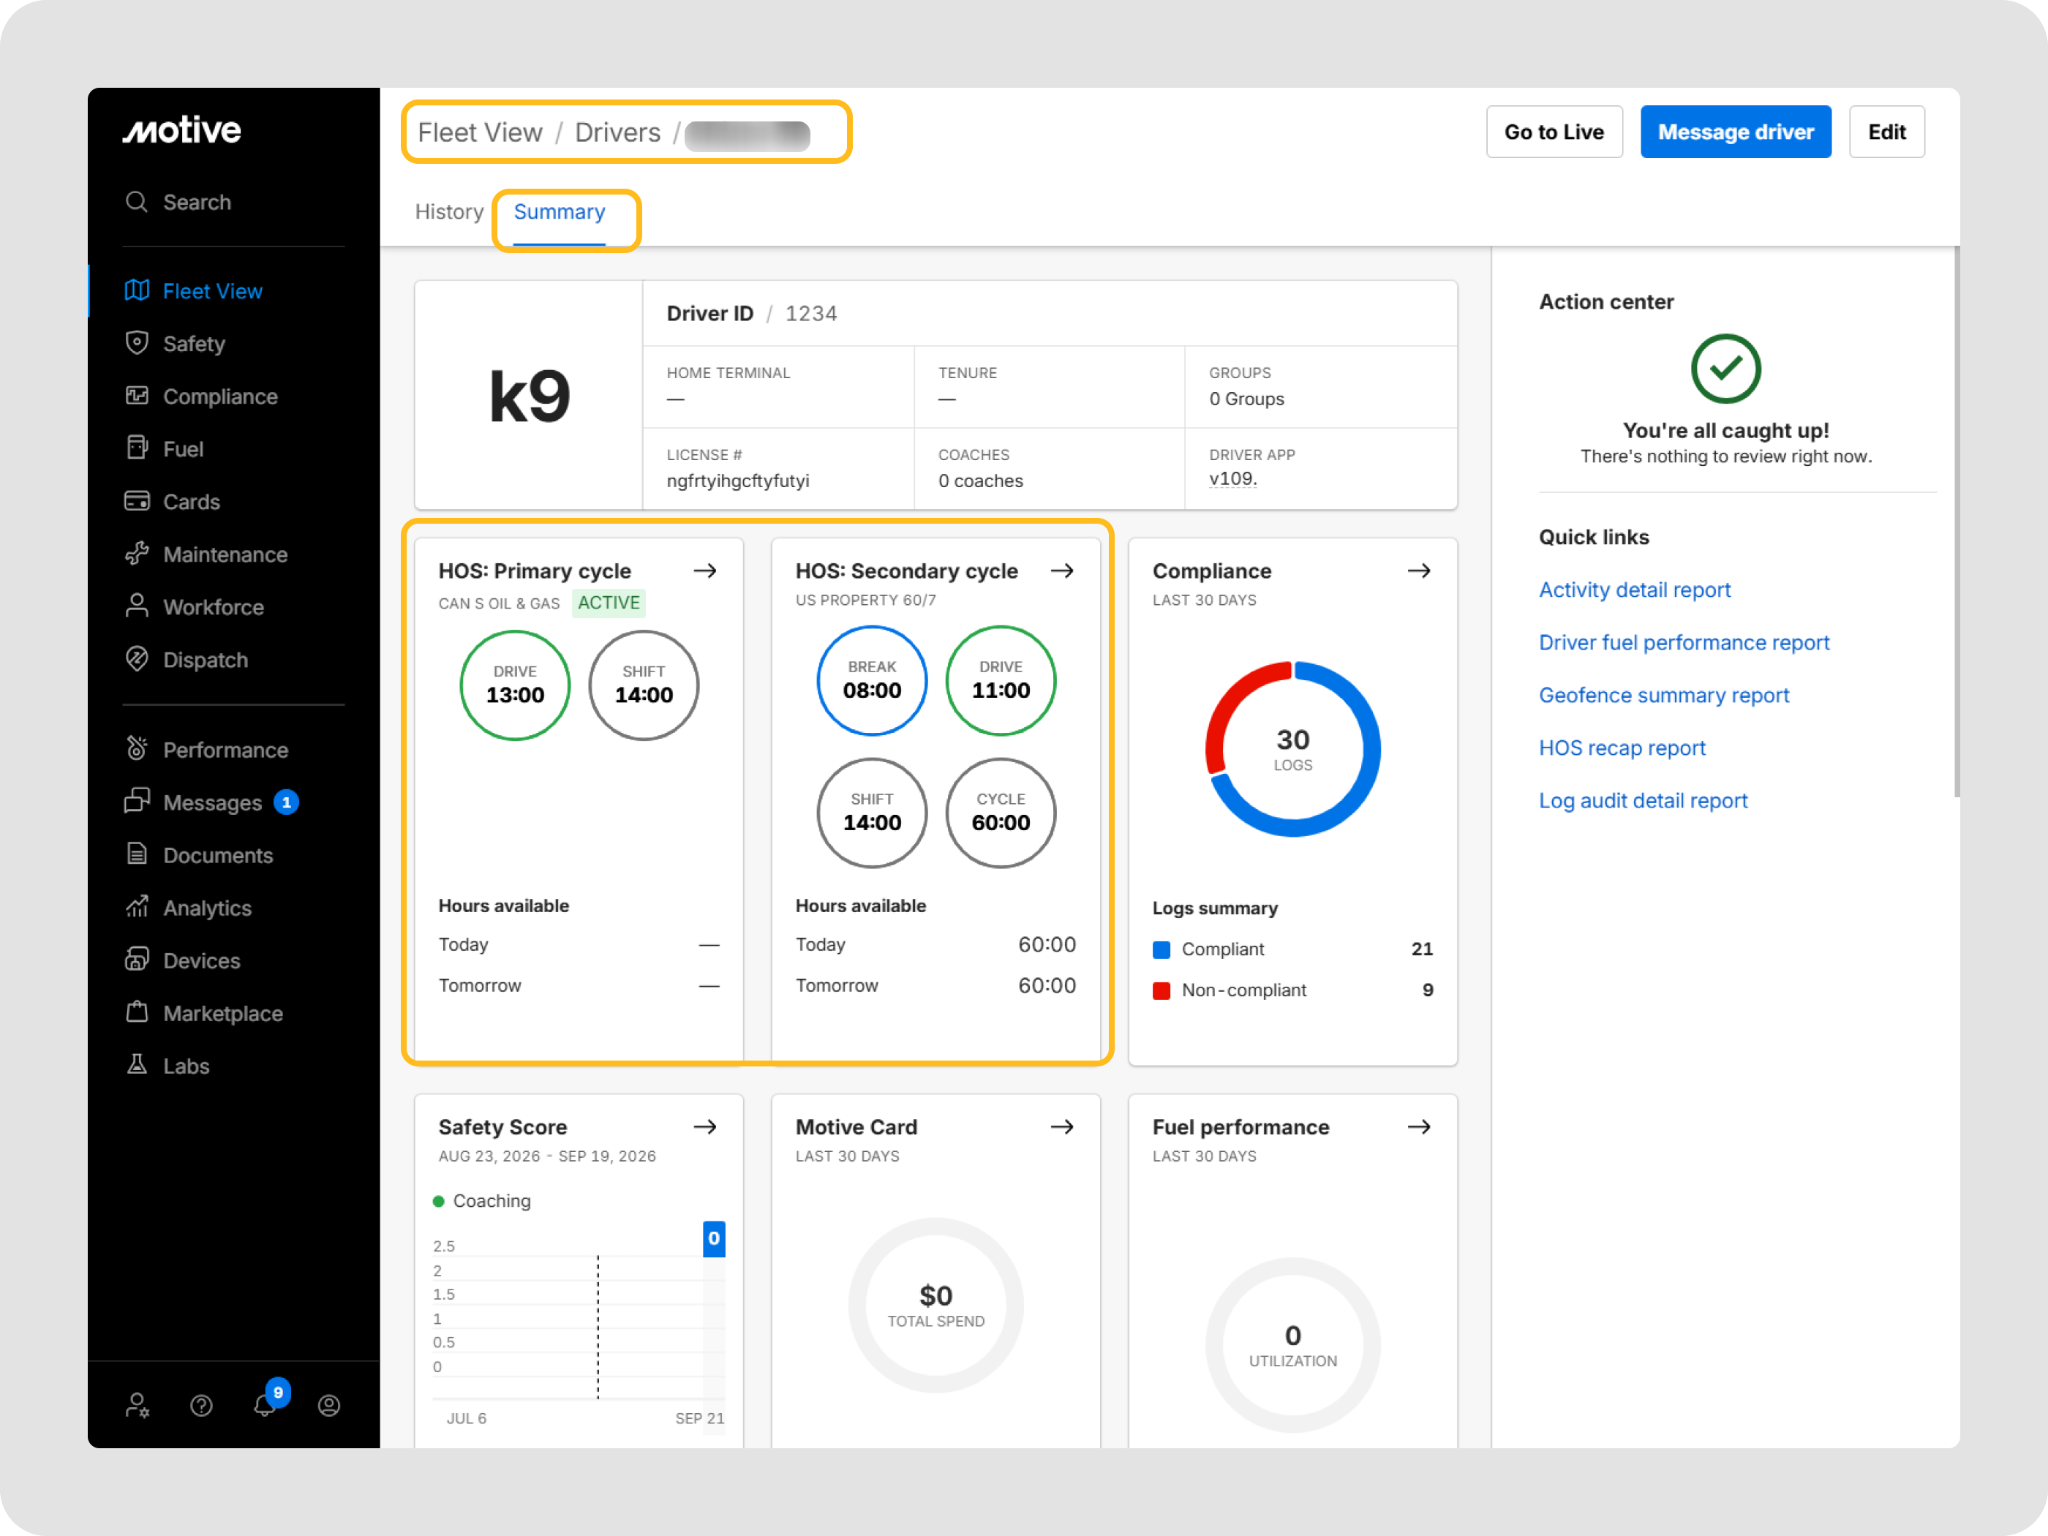
Task: Switch to the History tab
Action: 449,212
